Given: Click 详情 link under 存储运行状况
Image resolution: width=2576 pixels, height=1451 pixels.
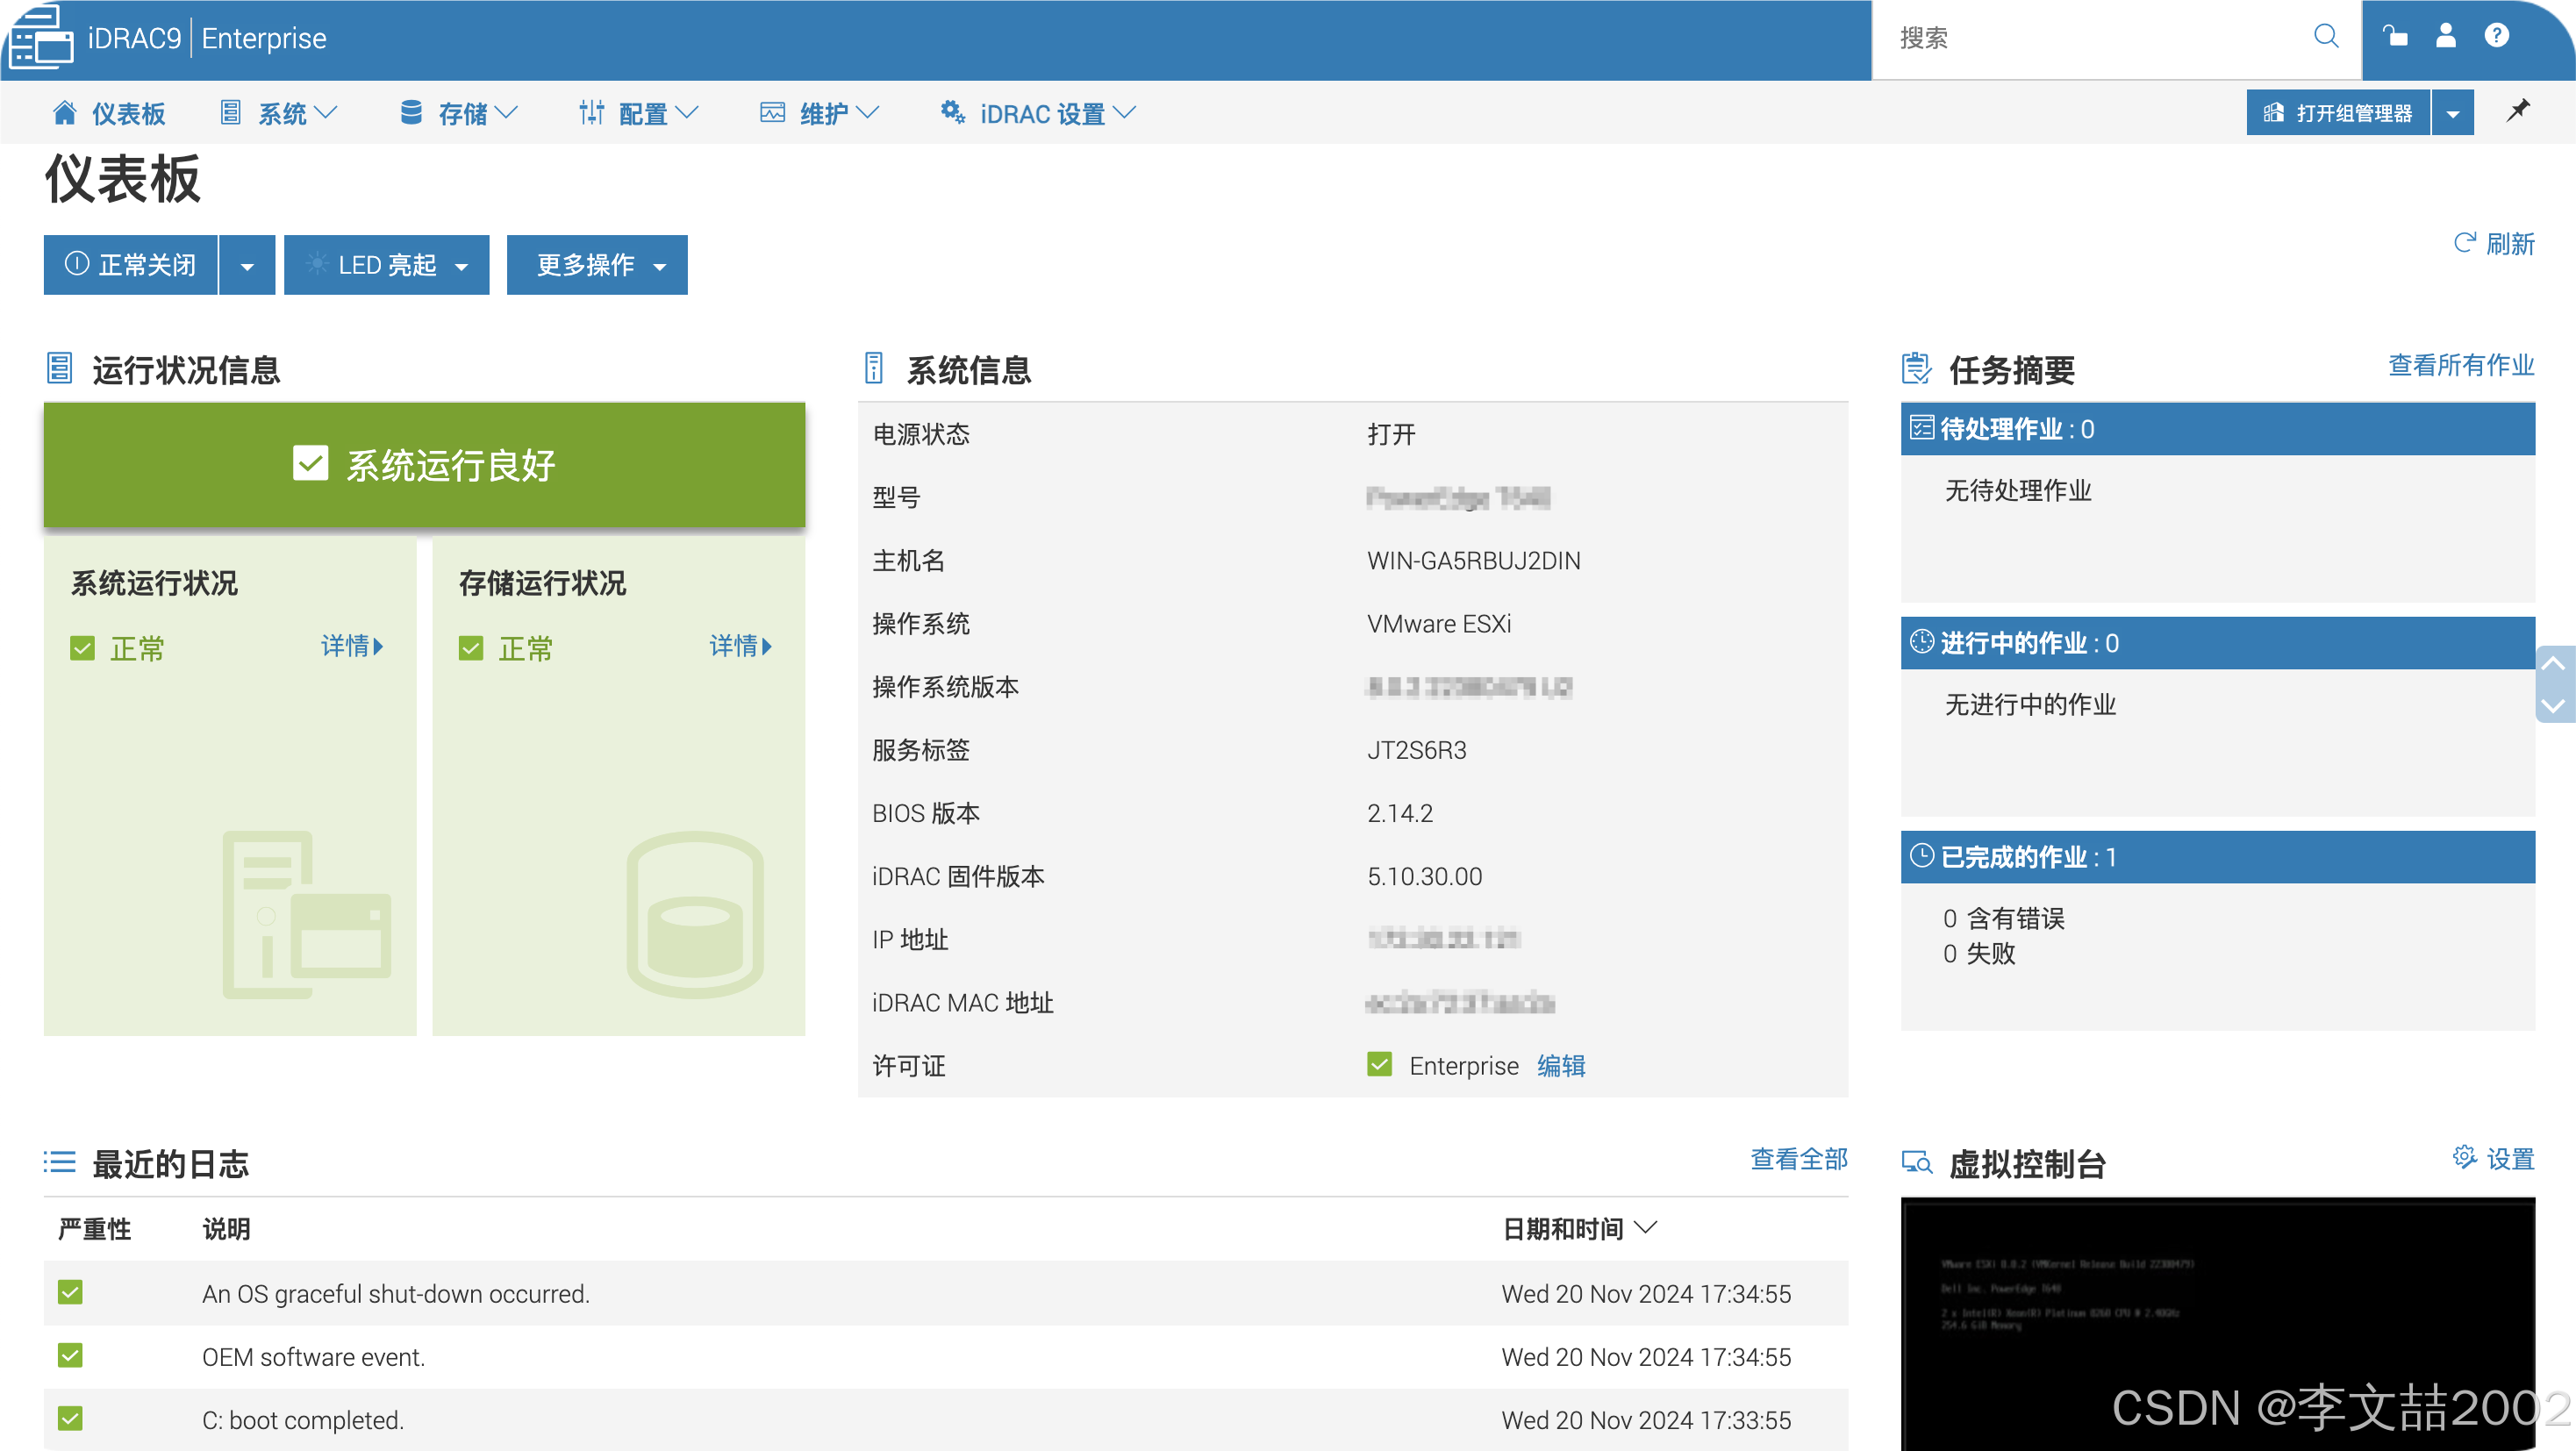Looking at the screenshot, I should (740, 646).
